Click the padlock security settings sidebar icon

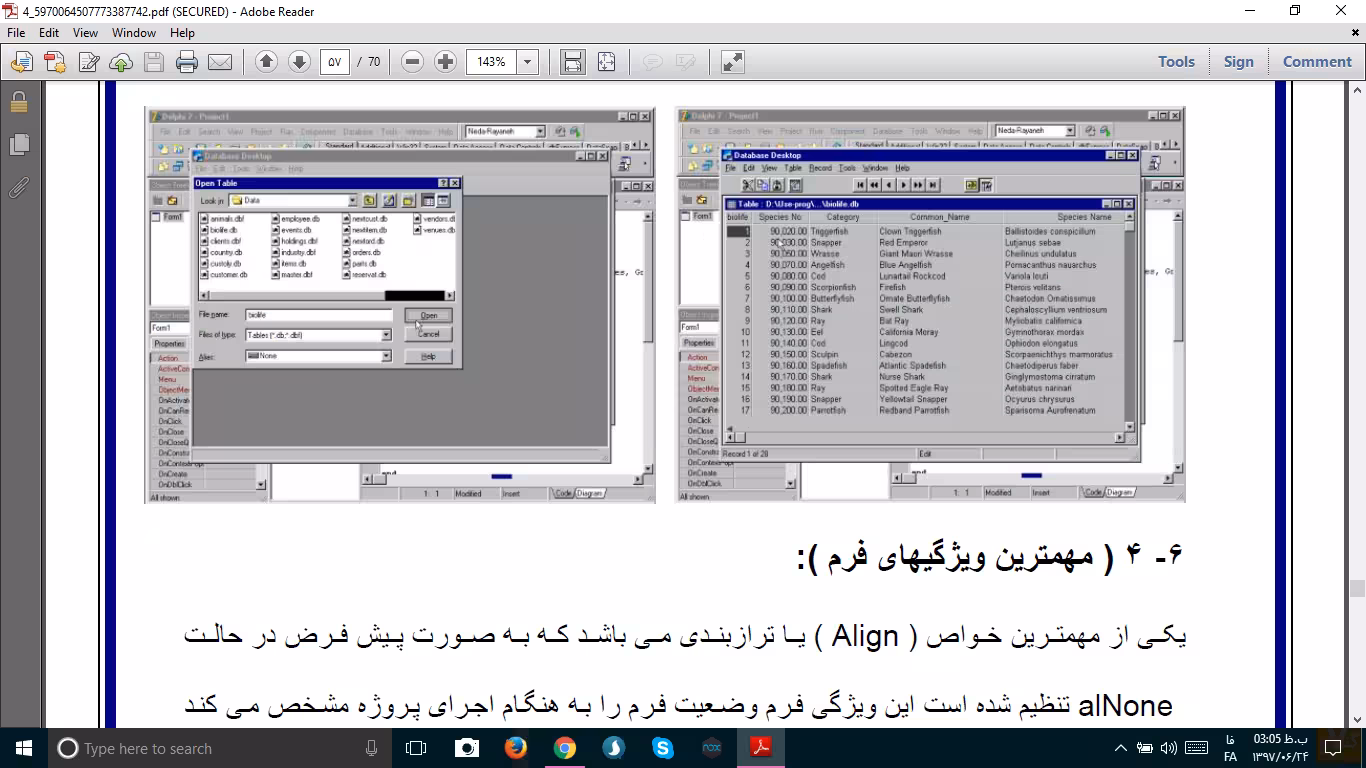click(x=18, y=102)
